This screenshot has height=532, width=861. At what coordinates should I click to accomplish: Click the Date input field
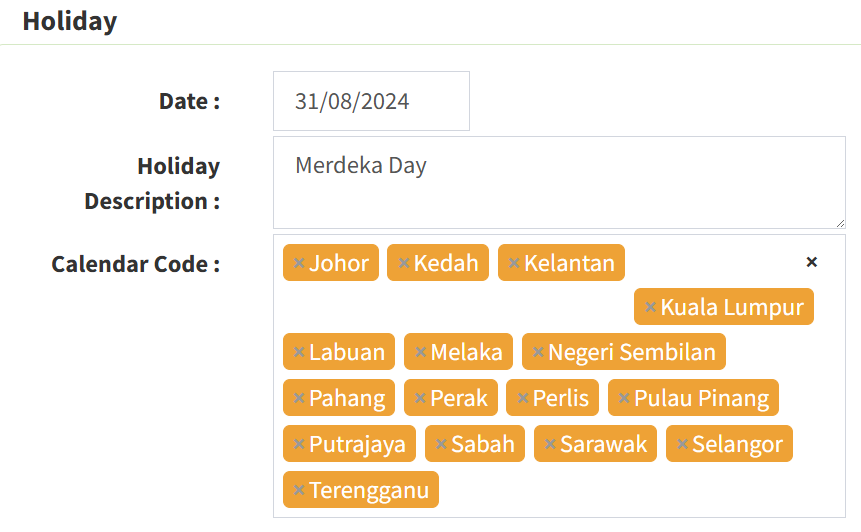tap(371, 101)
